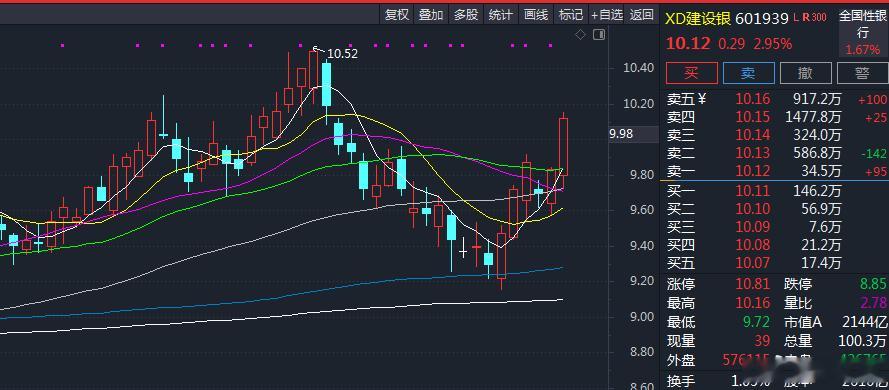Click 跌停 limit-down value 8.85
This screenshot has height=390, width=889.
tap(873, 284)
